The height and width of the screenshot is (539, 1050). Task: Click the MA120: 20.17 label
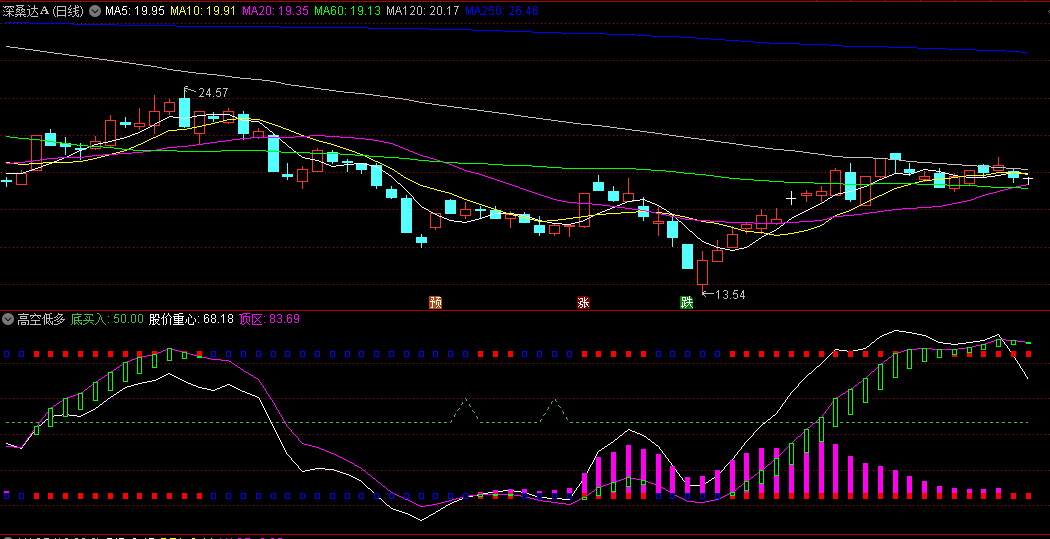(x=423, y=11)
